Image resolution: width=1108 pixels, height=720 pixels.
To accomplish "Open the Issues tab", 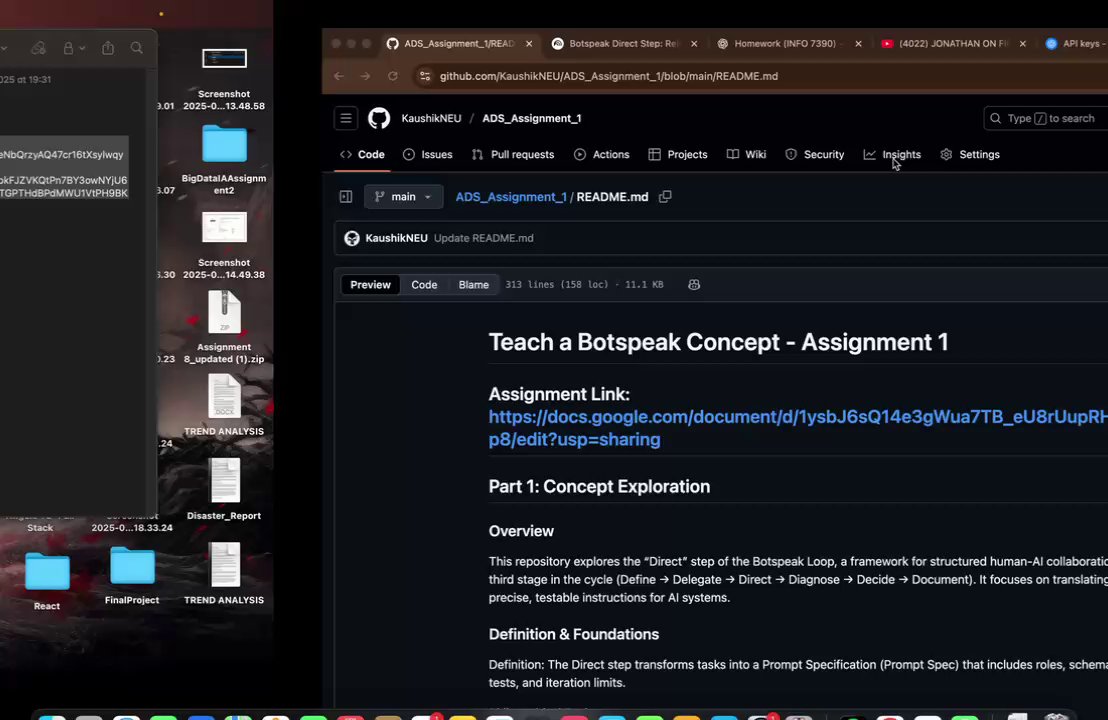I will coord(428,154).
